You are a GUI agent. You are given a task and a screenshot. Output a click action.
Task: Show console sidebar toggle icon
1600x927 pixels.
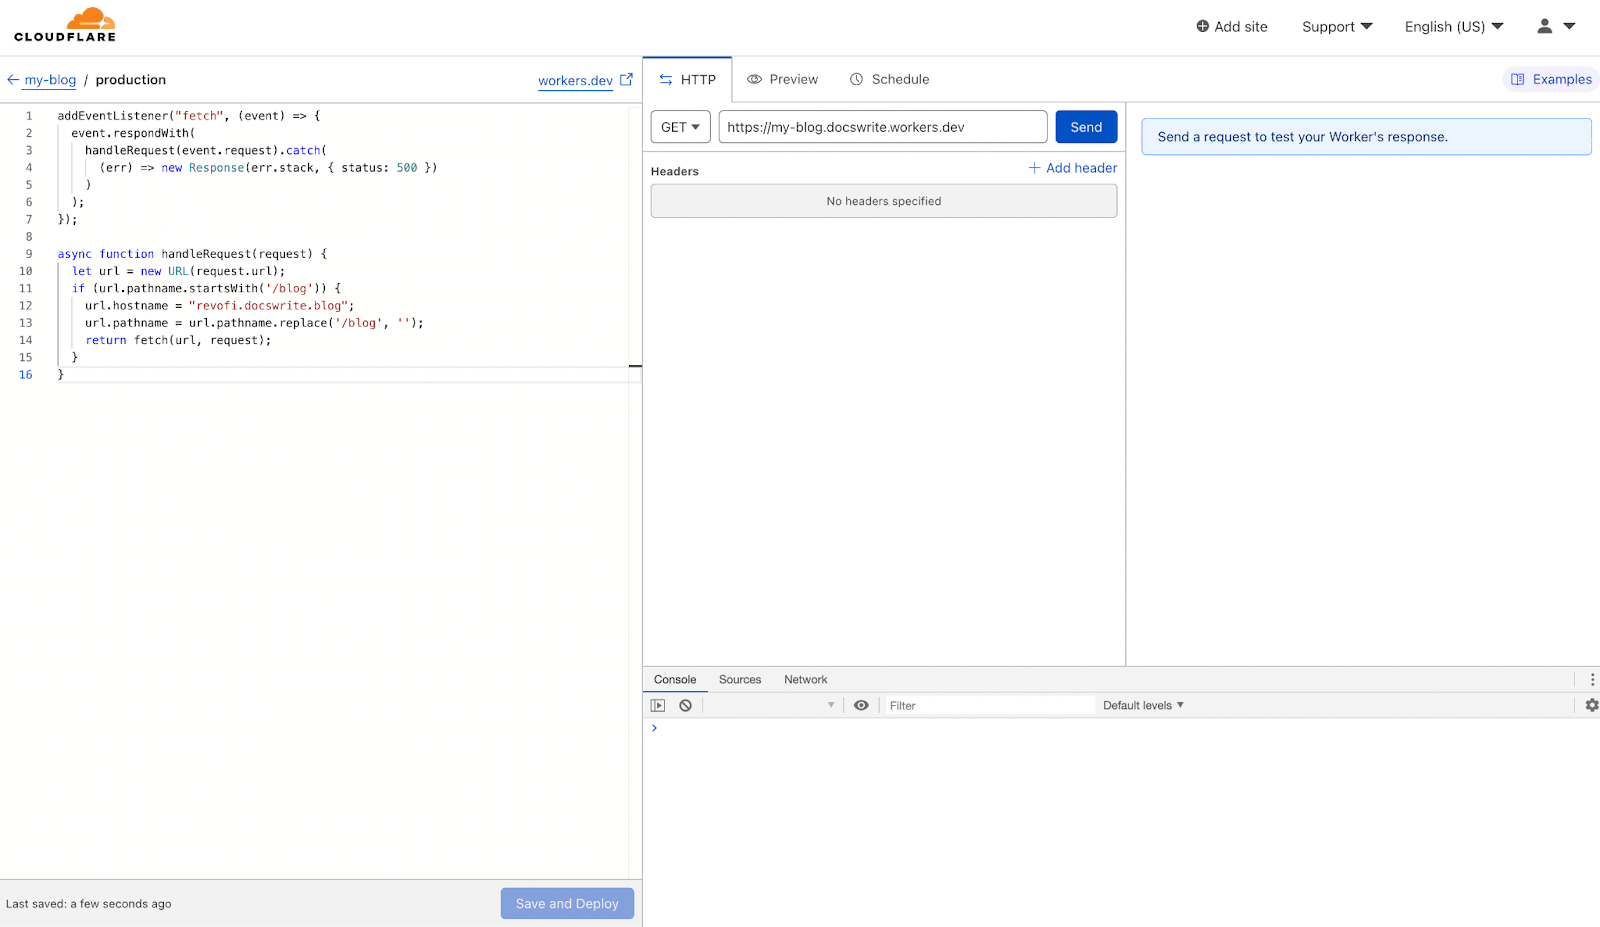[658, 705]
